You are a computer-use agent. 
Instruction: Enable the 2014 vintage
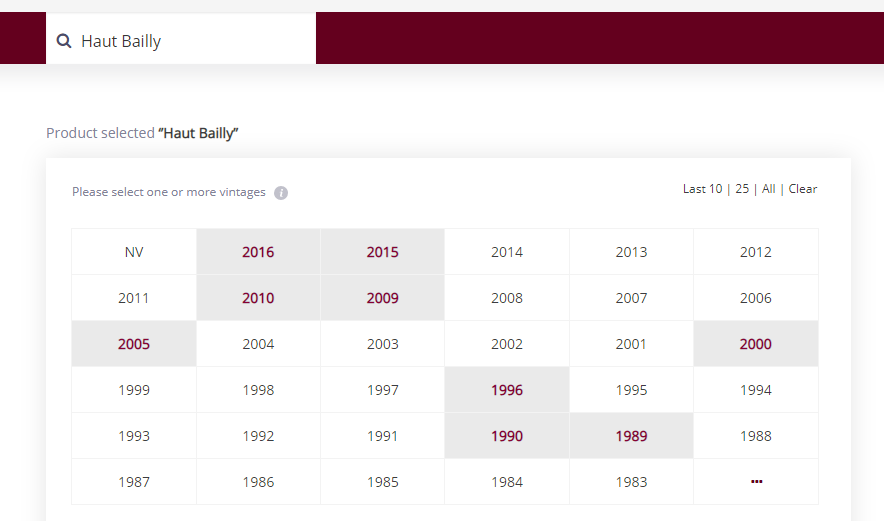coord(507,252)
